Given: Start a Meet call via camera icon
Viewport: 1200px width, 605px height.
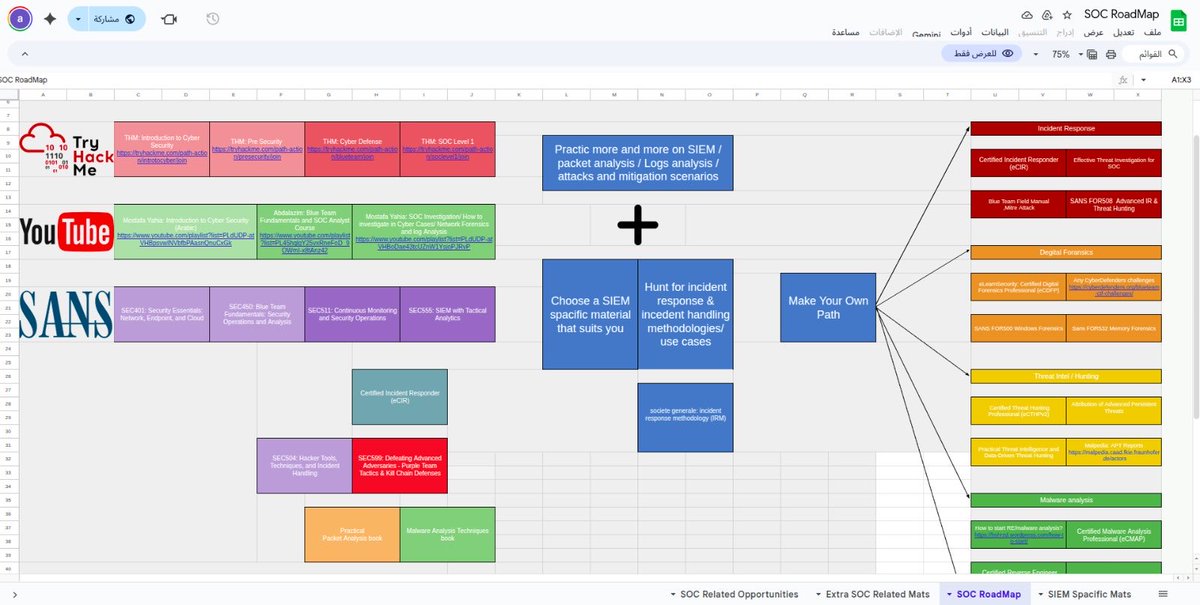Looking at the screenshot, I should (170, 19).
